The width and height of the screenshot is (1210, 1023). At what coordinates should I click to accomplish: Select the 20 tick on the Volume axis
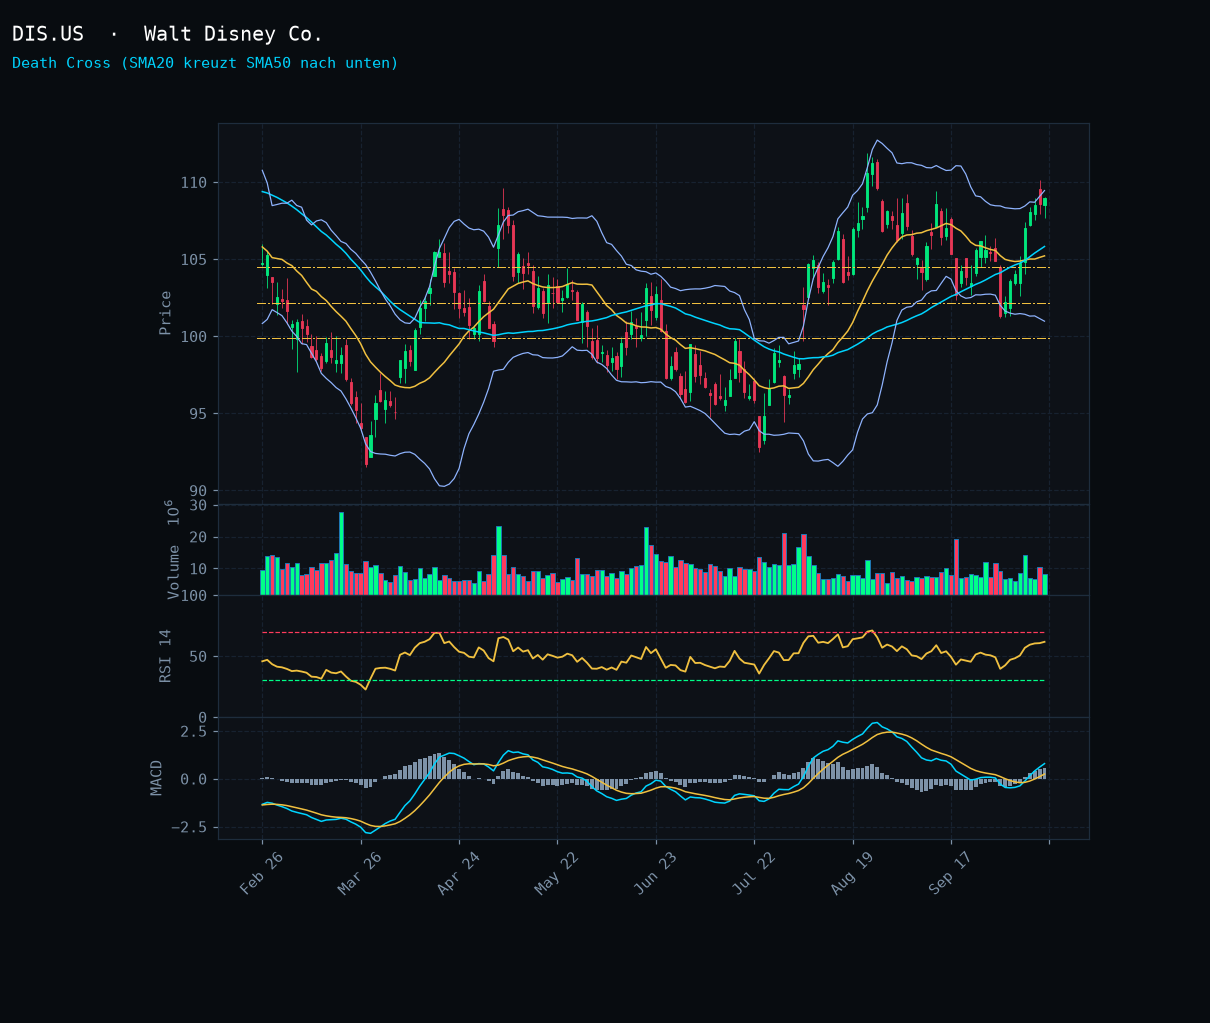coord(198,538)
